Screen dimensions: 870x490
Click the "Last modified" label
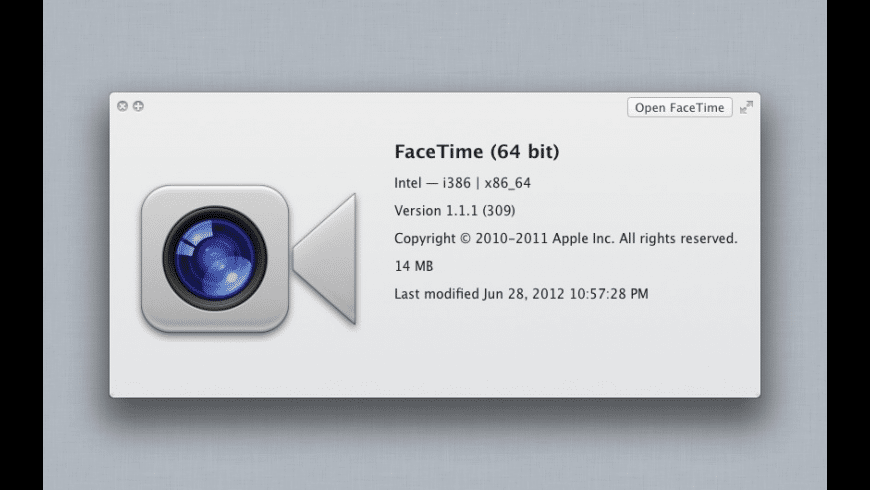pos(437,294)
